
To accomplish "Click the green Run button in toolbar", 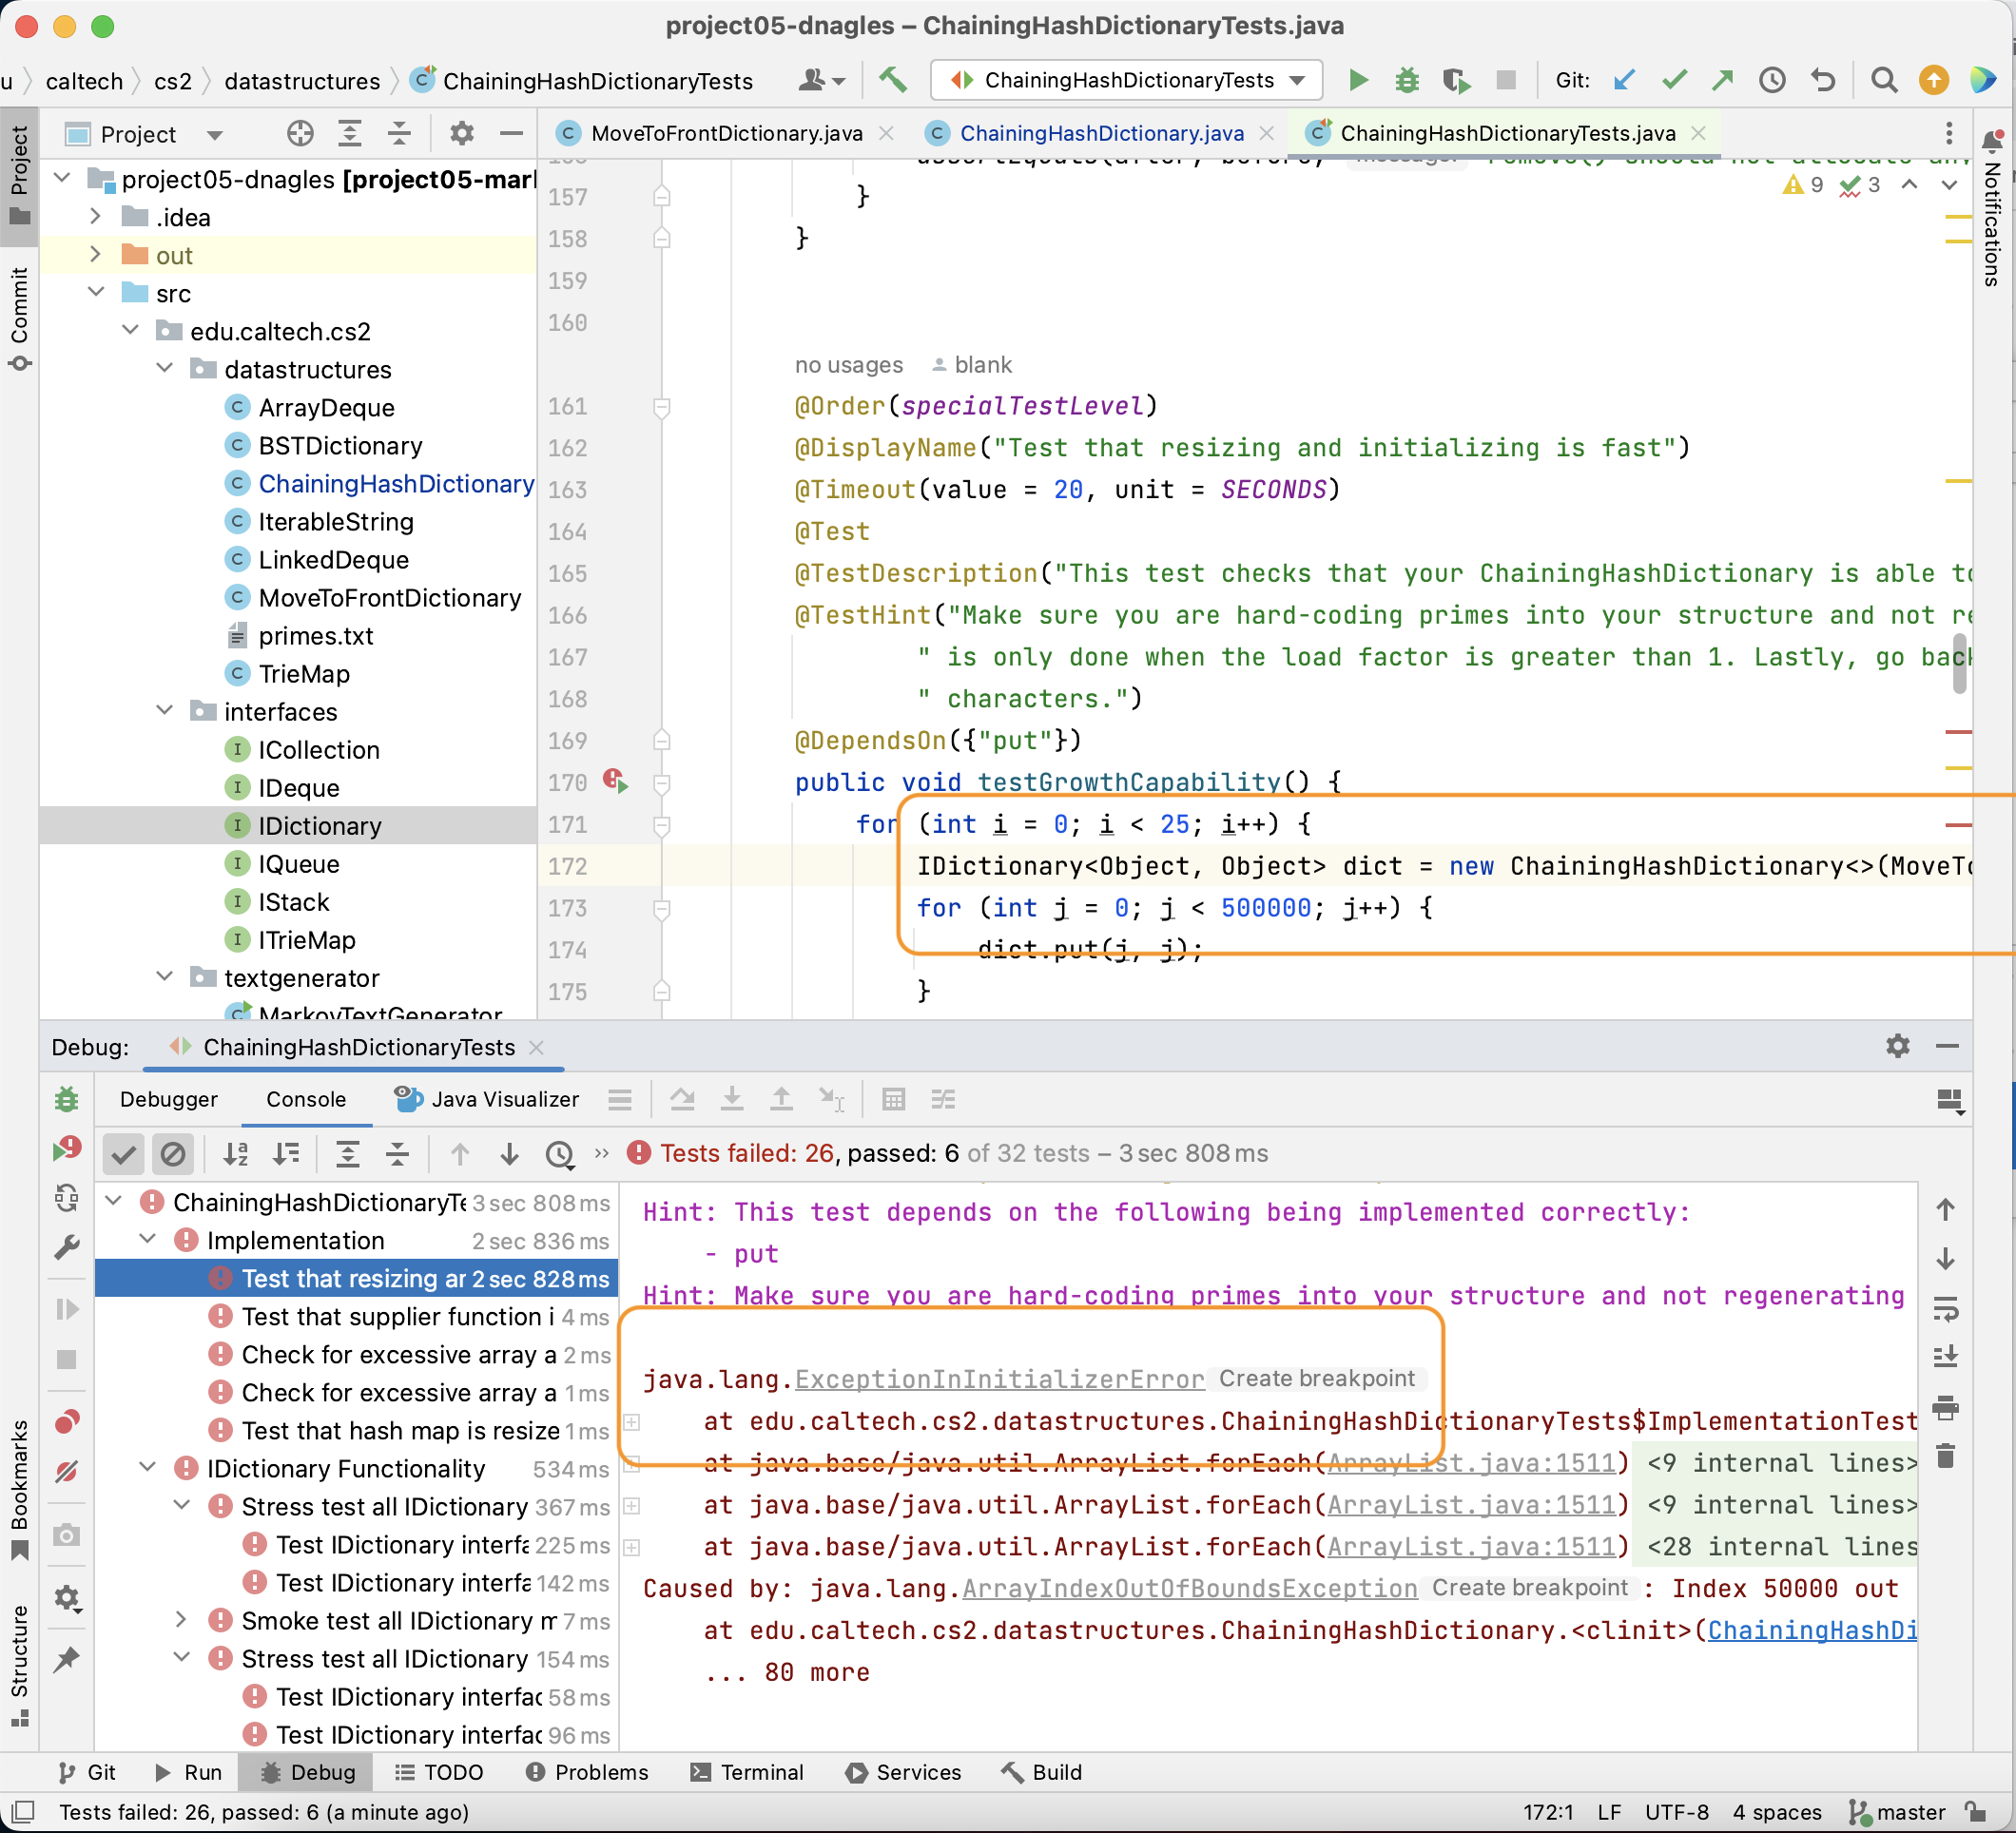I will coord(1357,80).
